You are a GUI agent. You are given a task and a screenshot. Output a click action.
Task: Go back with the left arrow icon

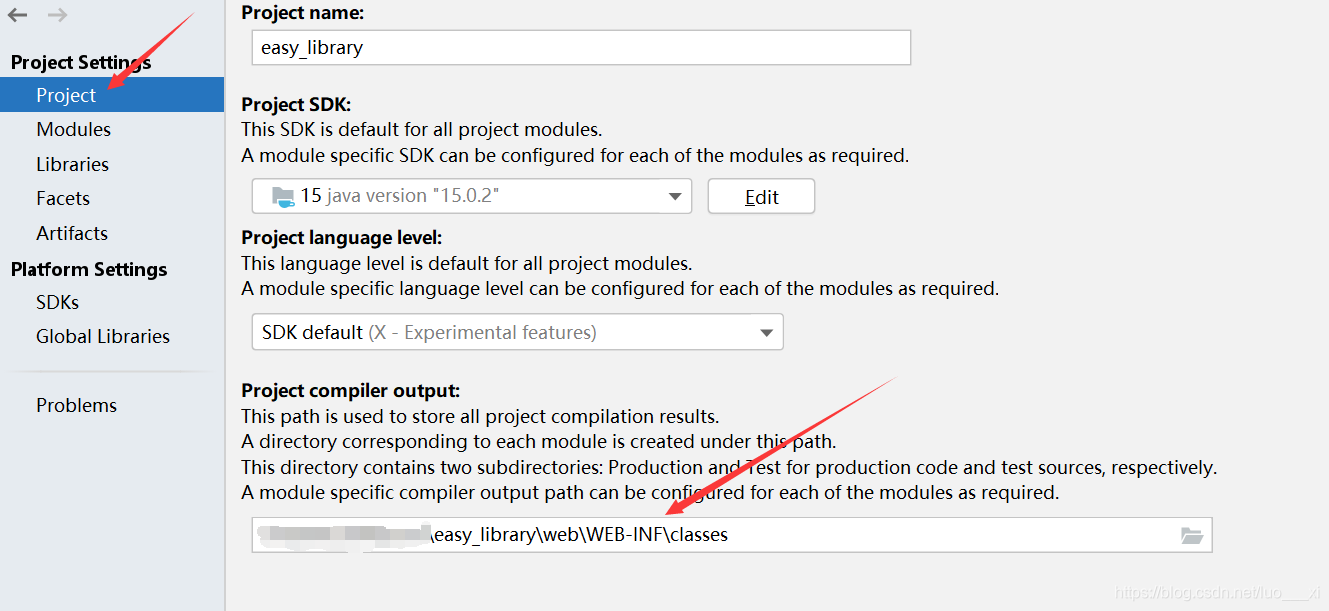pyautogui.click(x=17, y=15)
